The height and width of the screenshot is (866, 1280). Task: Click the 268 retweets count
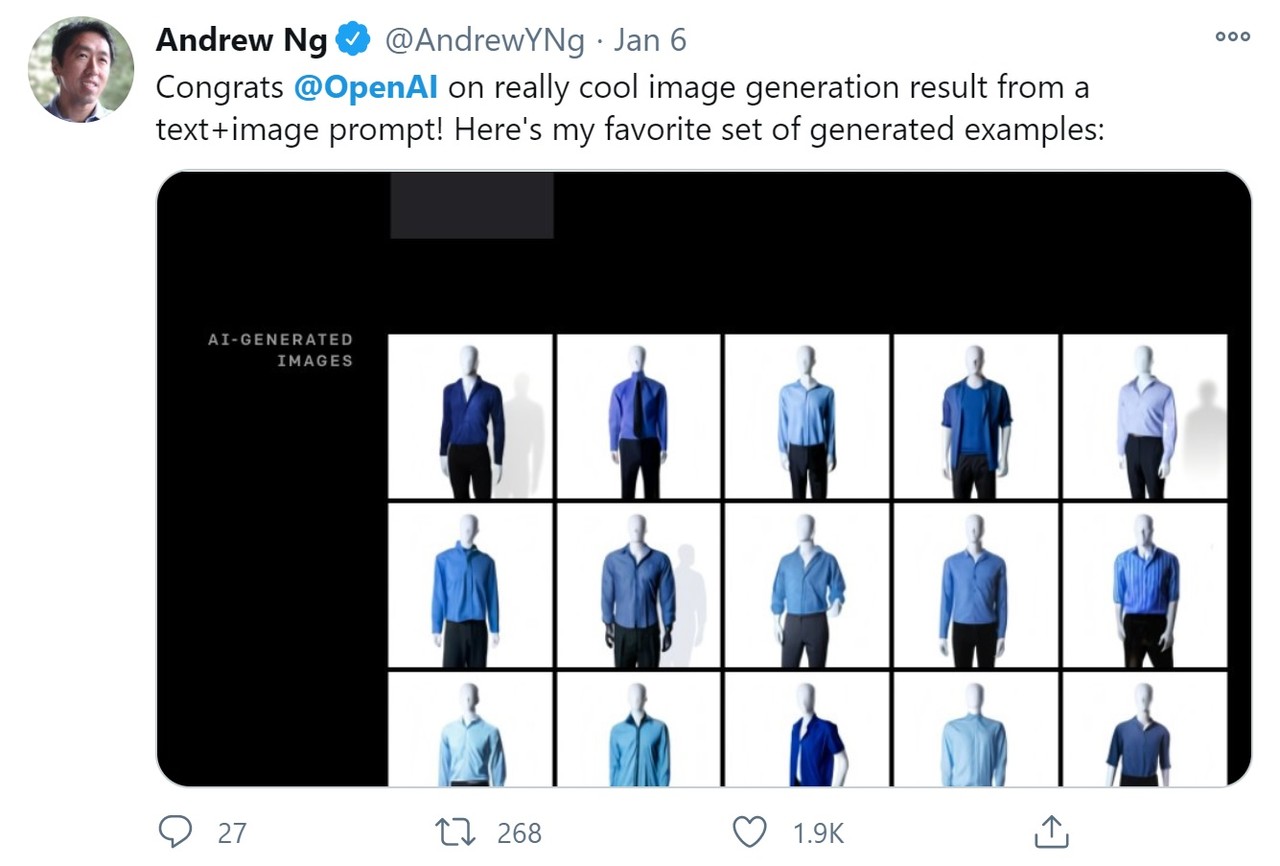click(x=518, y=832)
